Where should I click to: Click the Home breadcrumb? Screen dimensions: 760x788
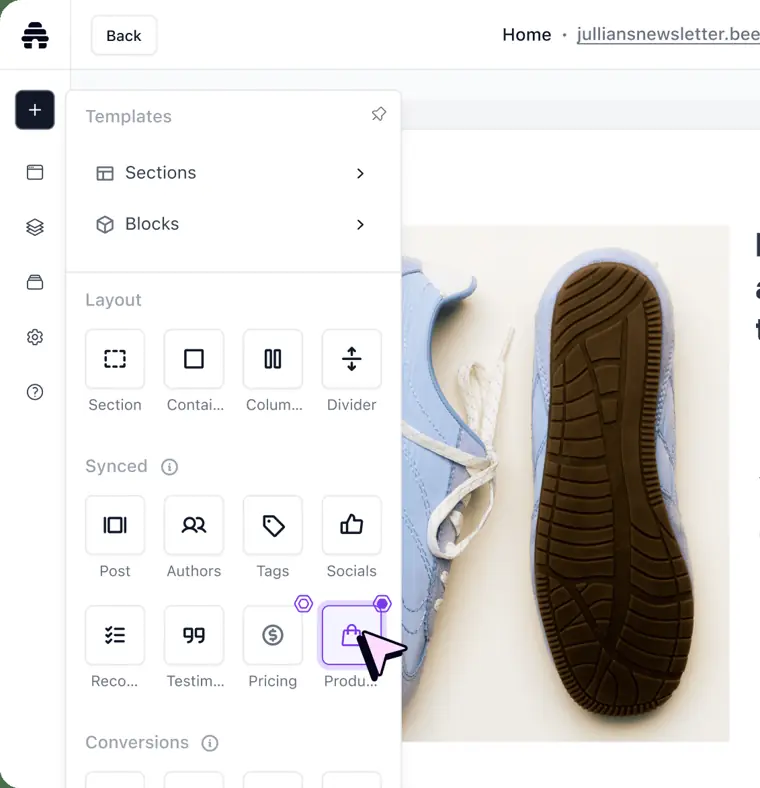tap(527, 35)
